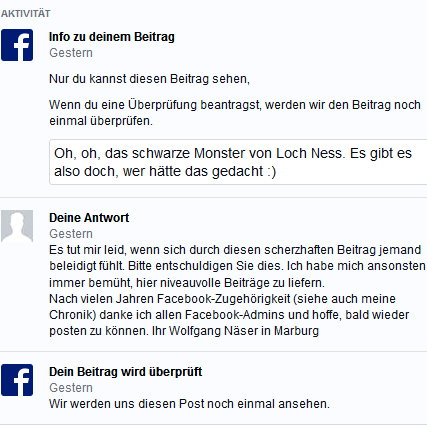Click 'also doch, wer hätte das gedacht :)' line
Screen dimensions: 427x425
pyautogui.click(x=165, y=171)
